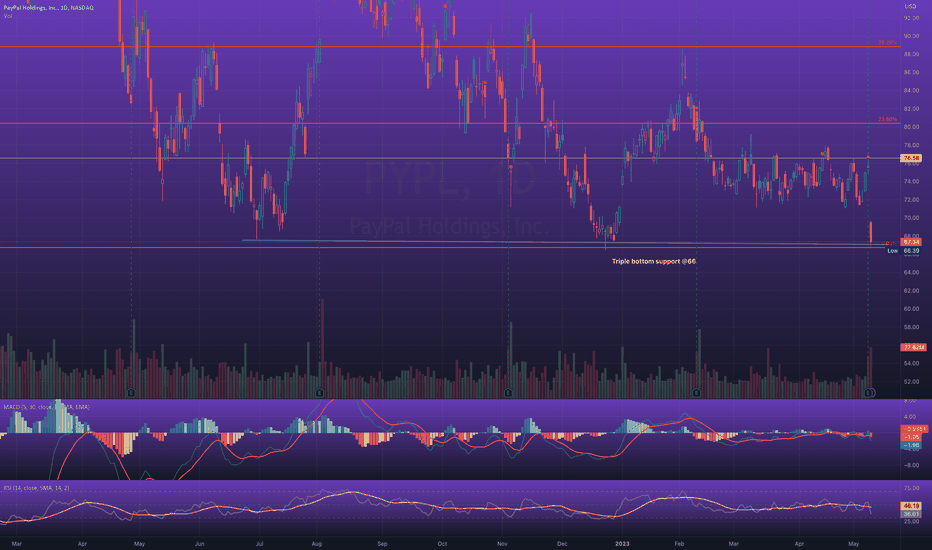Select the Vol indicator legend label
Viewport: 932px width, 550px height.
8,16
